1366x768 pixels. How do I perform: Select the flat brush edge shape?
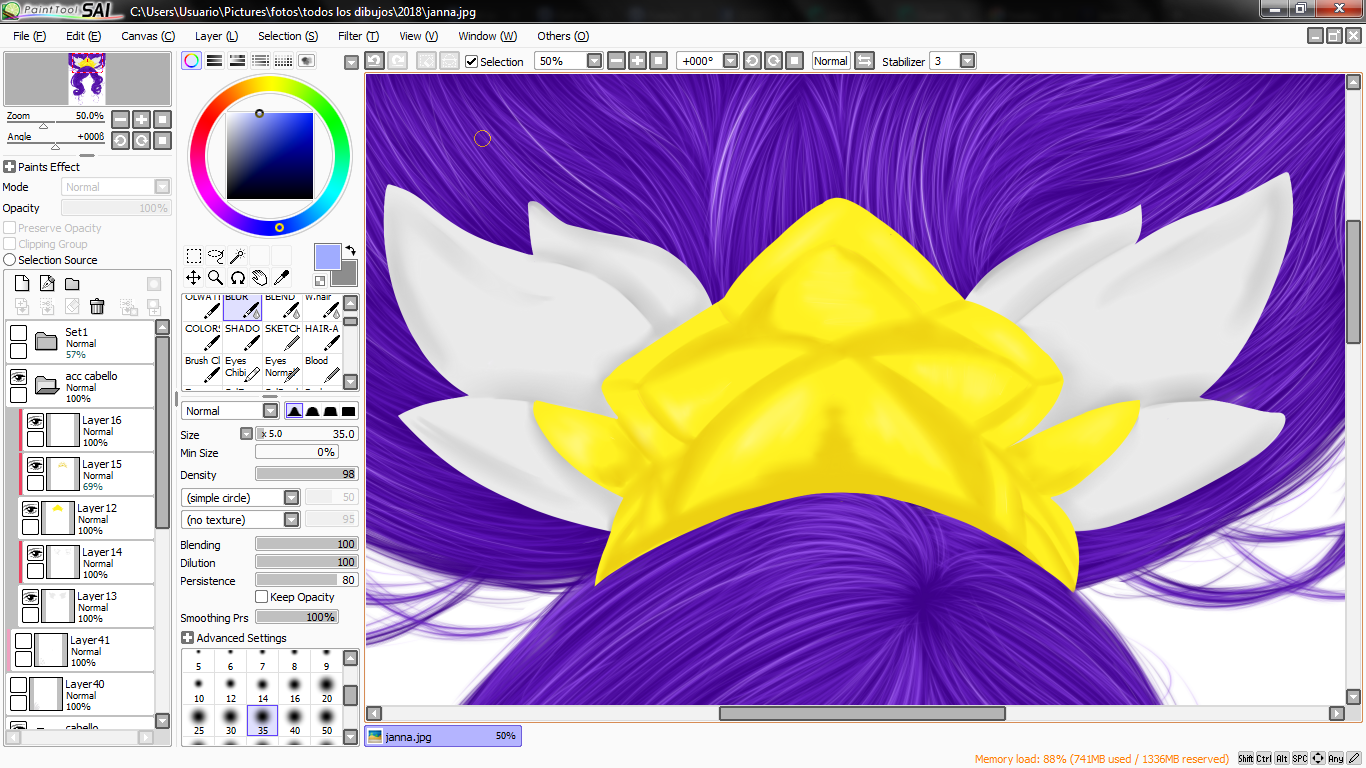pos(348,411)
